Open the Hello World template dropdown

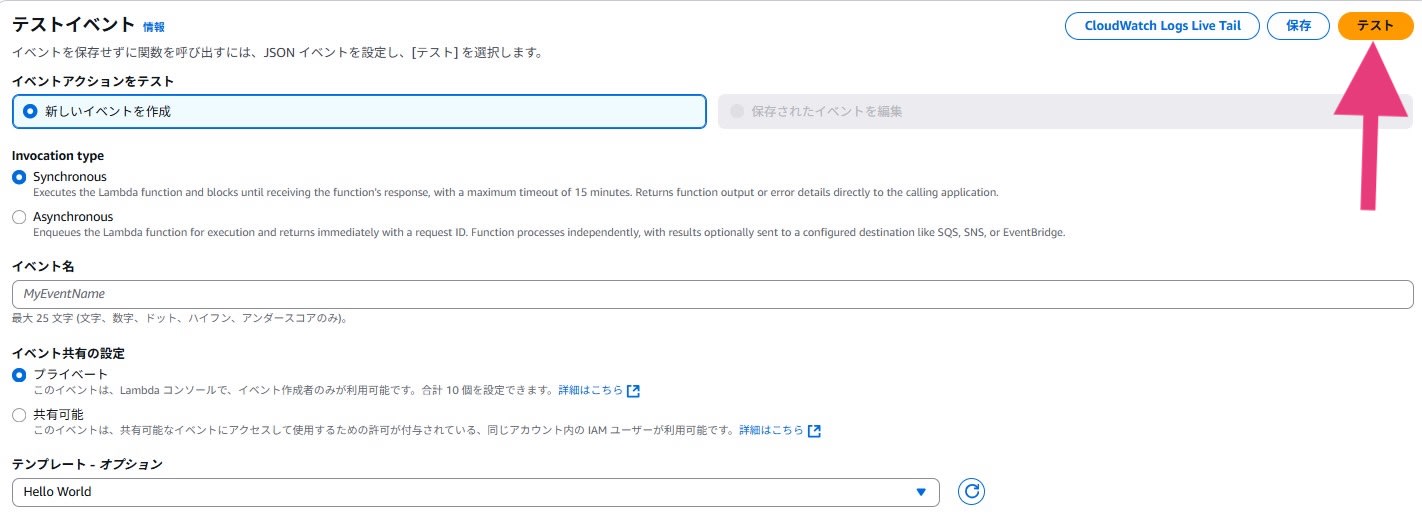tap(475, 492)
